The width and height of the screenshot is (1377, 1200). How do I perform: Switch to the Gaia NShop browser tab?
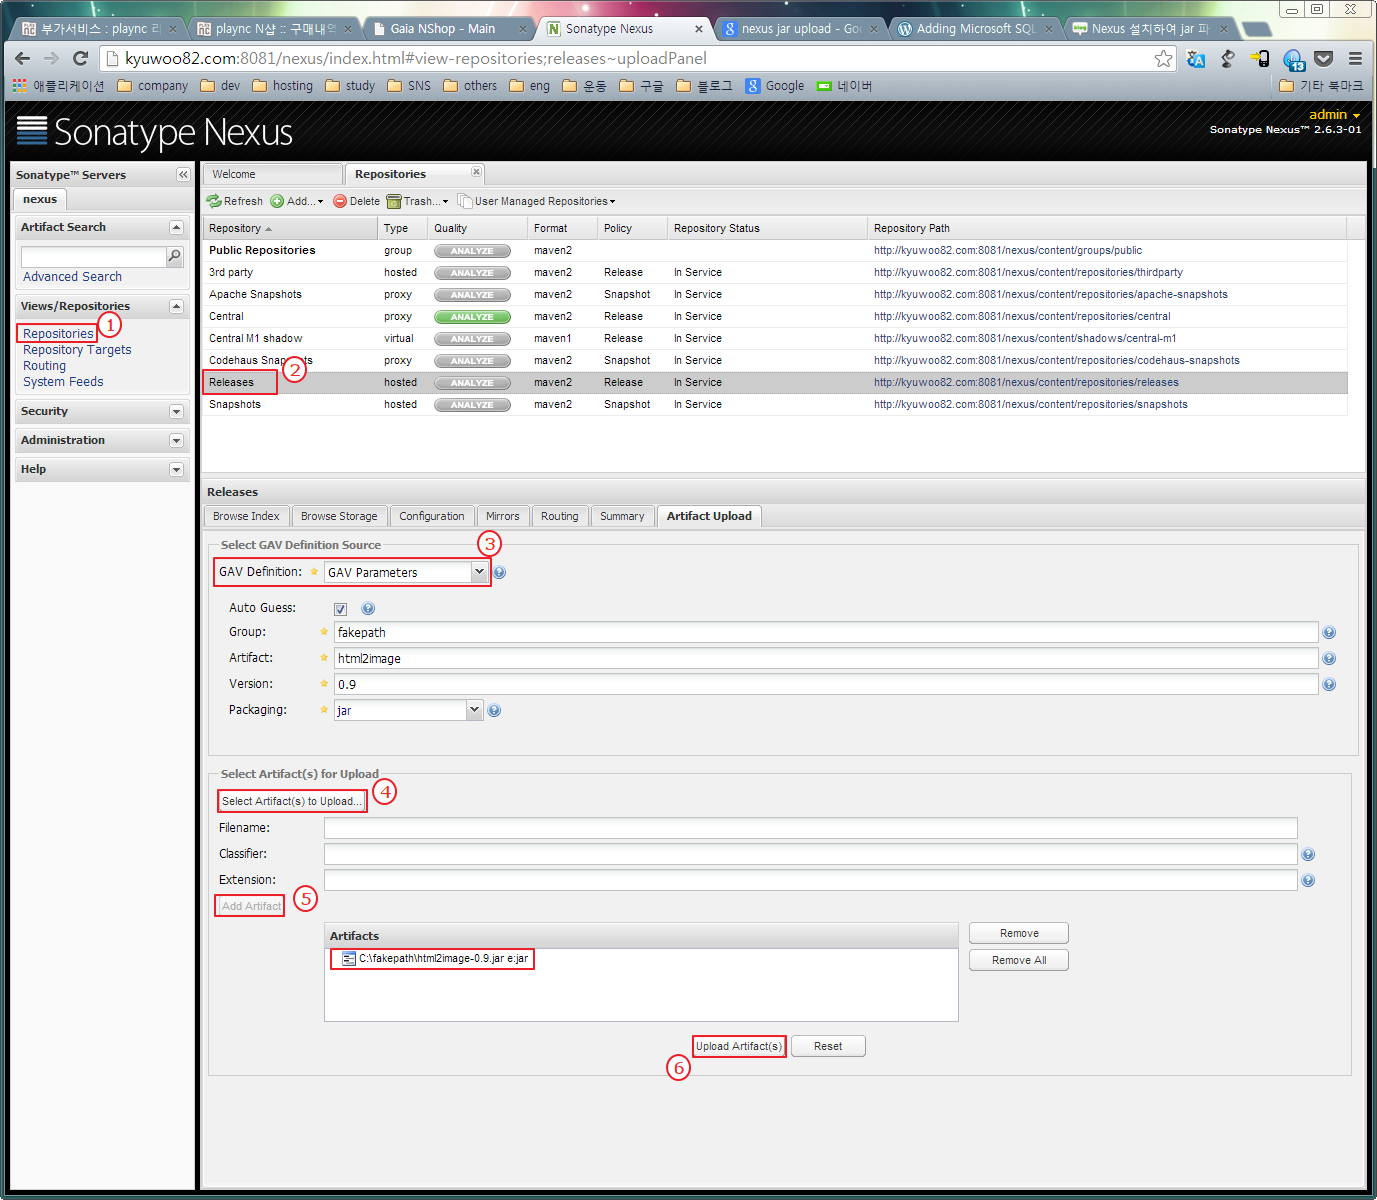446,29
